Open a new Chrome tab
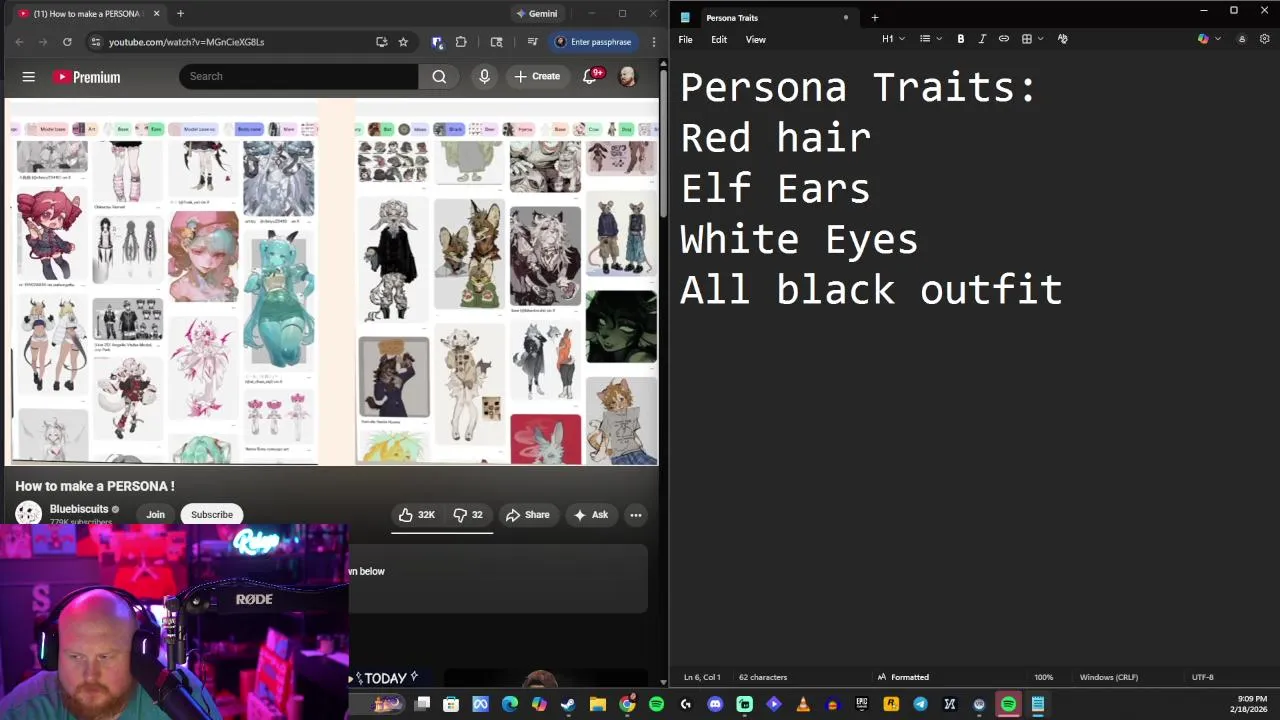The width and height of the screenshot is (1280, 720). 180,14
